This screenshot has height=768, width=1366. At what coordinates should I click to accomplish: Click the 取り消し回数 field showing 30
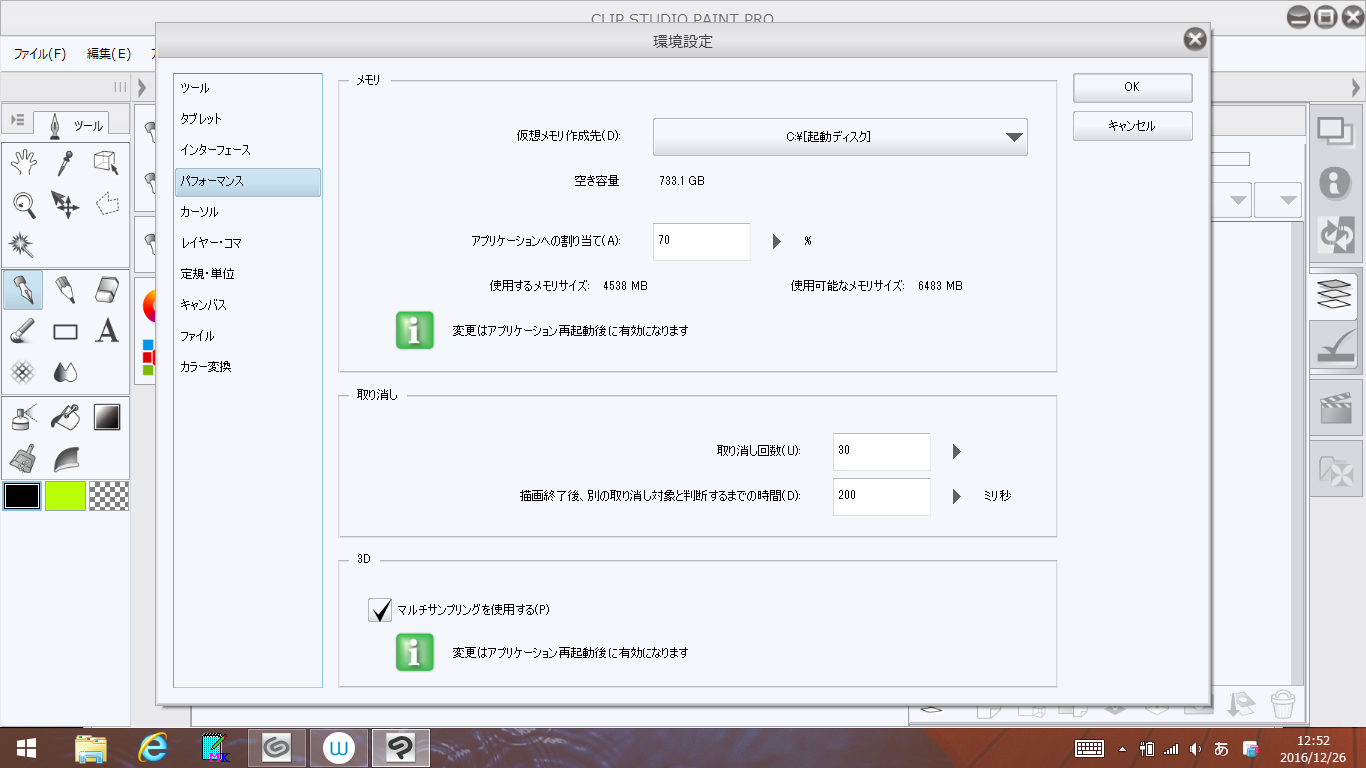(881, 451)
